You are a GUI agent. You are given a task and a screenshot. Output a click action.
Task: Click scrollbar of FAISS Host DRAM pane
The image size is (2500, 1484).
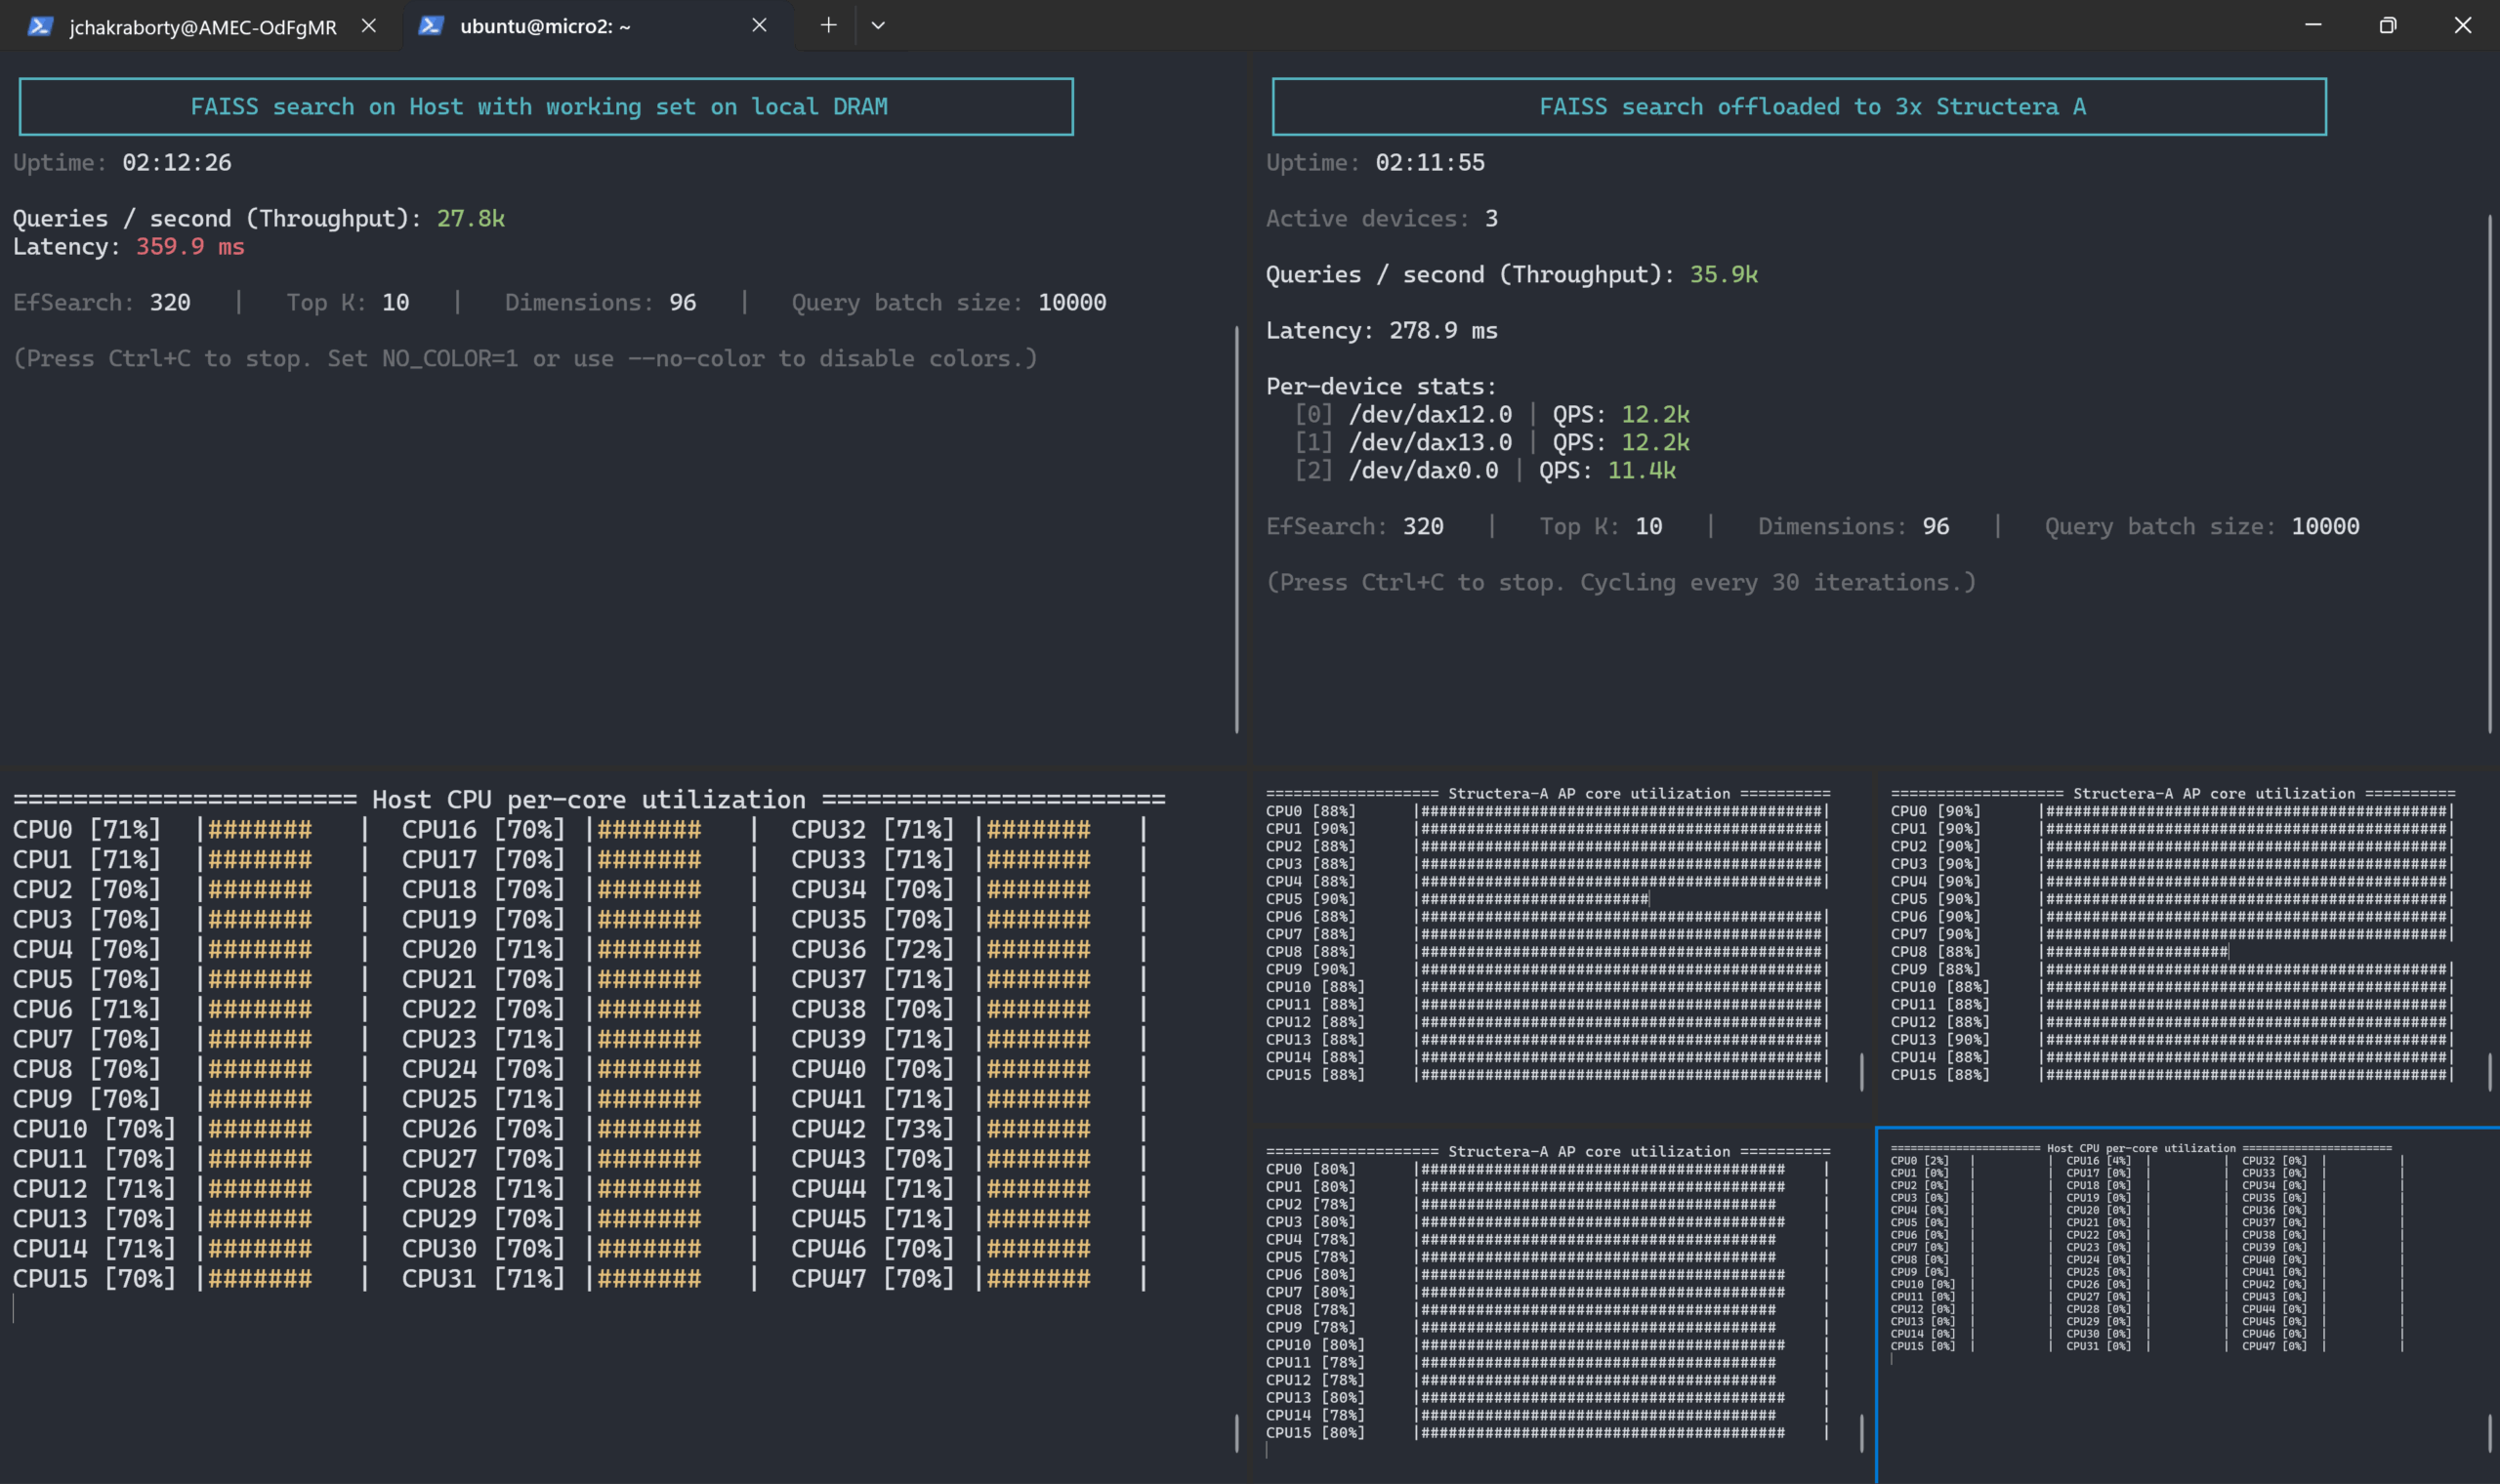(1237, 528)
